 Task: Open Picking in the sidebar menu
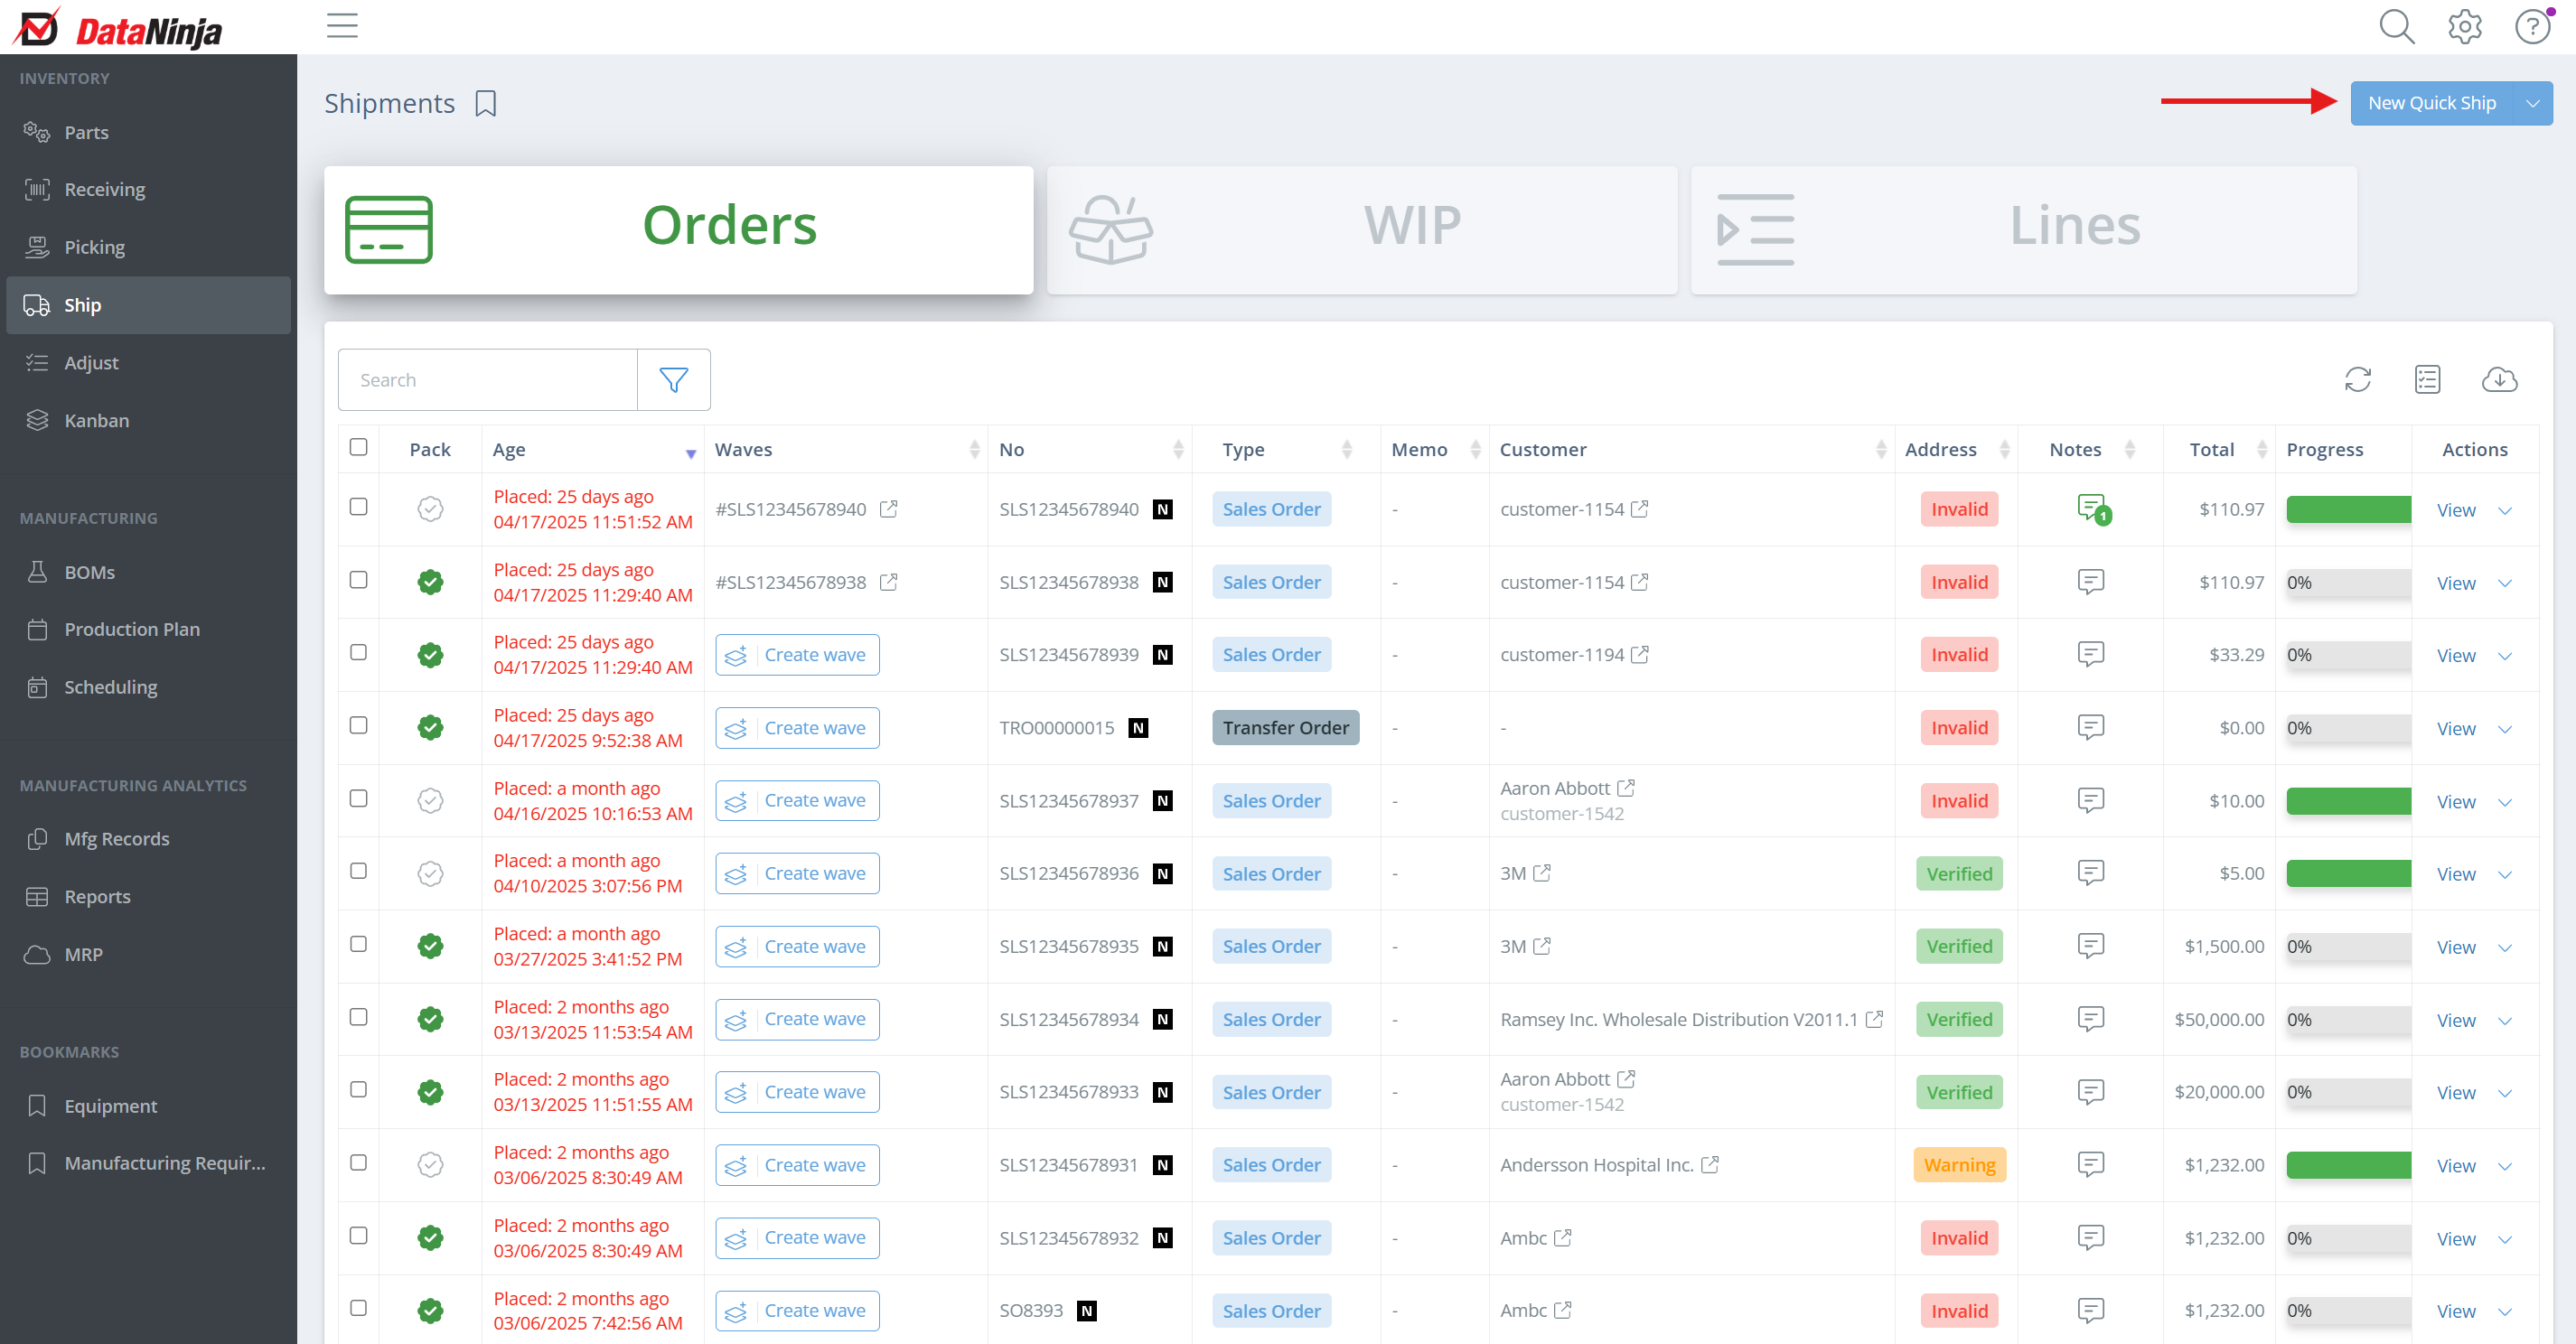(x=94, y=247)
